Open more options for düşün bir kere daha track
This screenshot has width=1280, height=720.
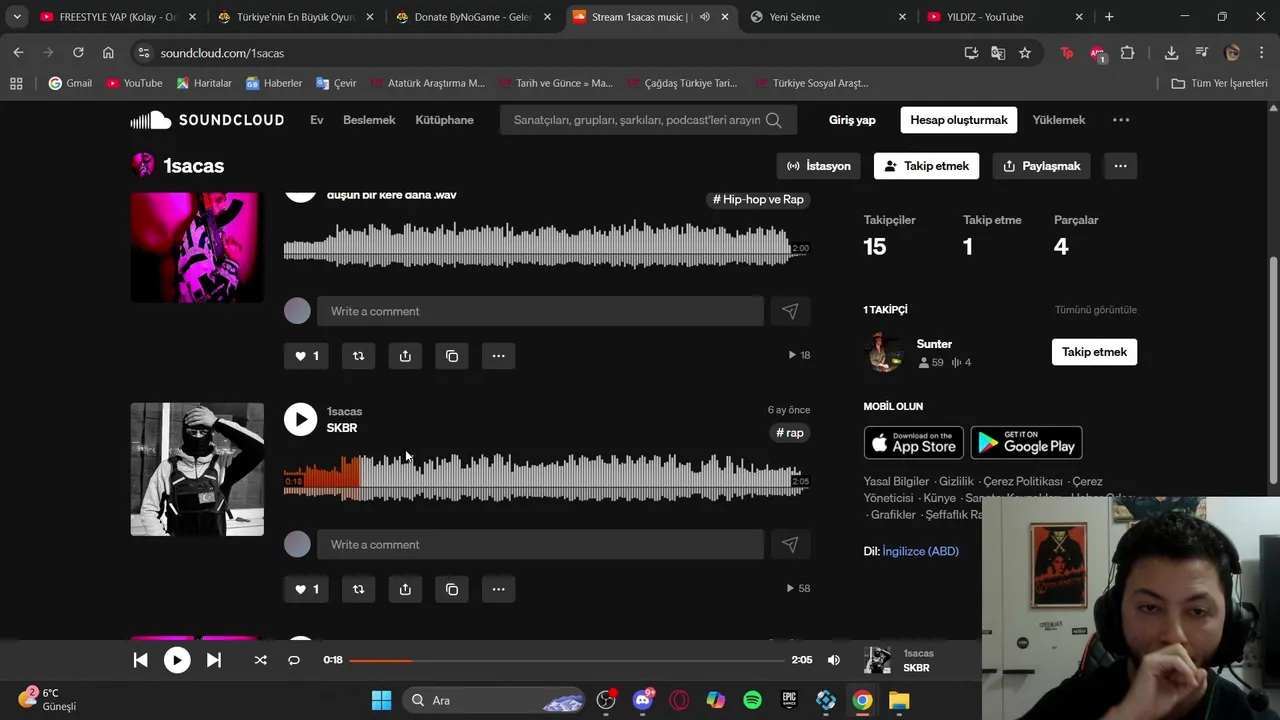(498, 356)
